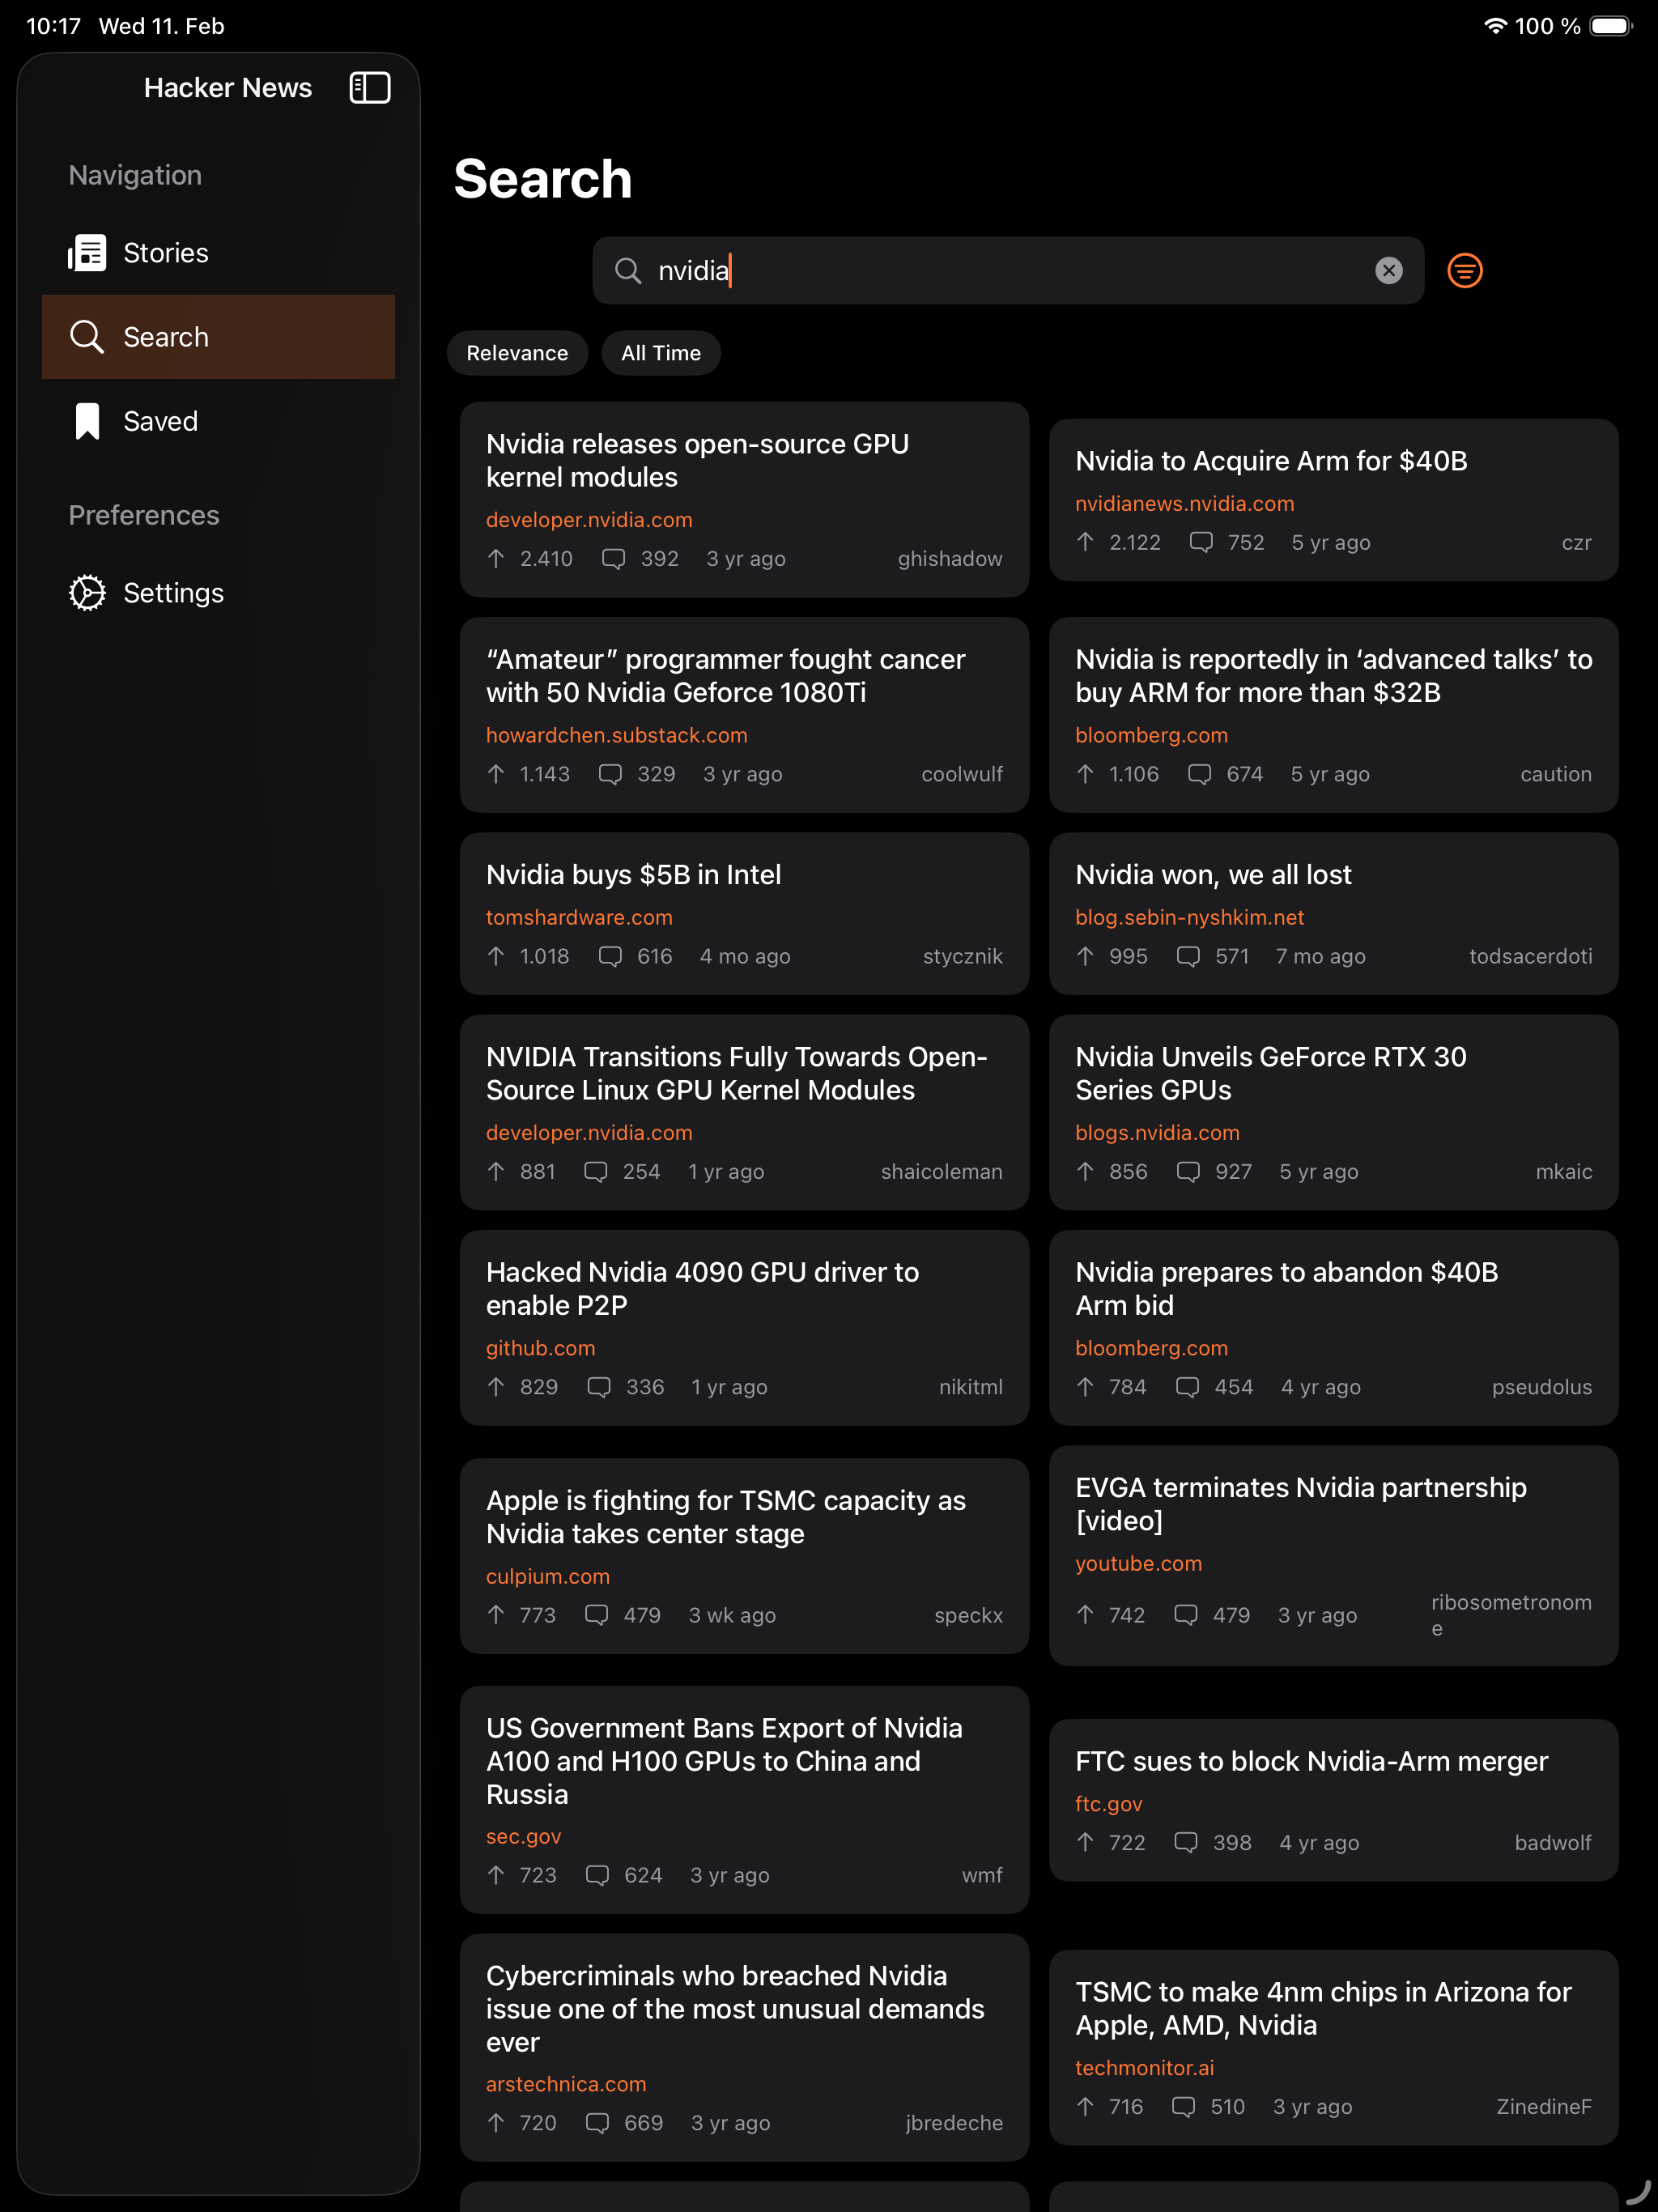Focus the nvidia search input field
The image size is (1658, 2212).
1008,271
